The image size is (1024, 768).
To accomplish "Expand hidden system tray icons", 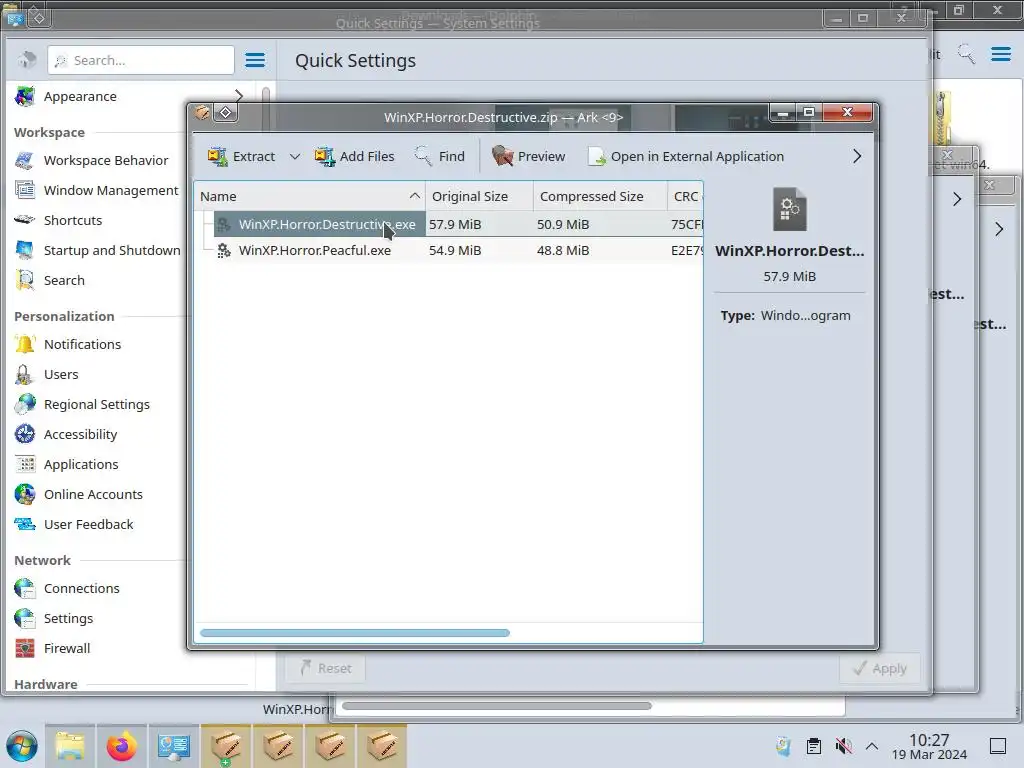I will pos(872,746).
